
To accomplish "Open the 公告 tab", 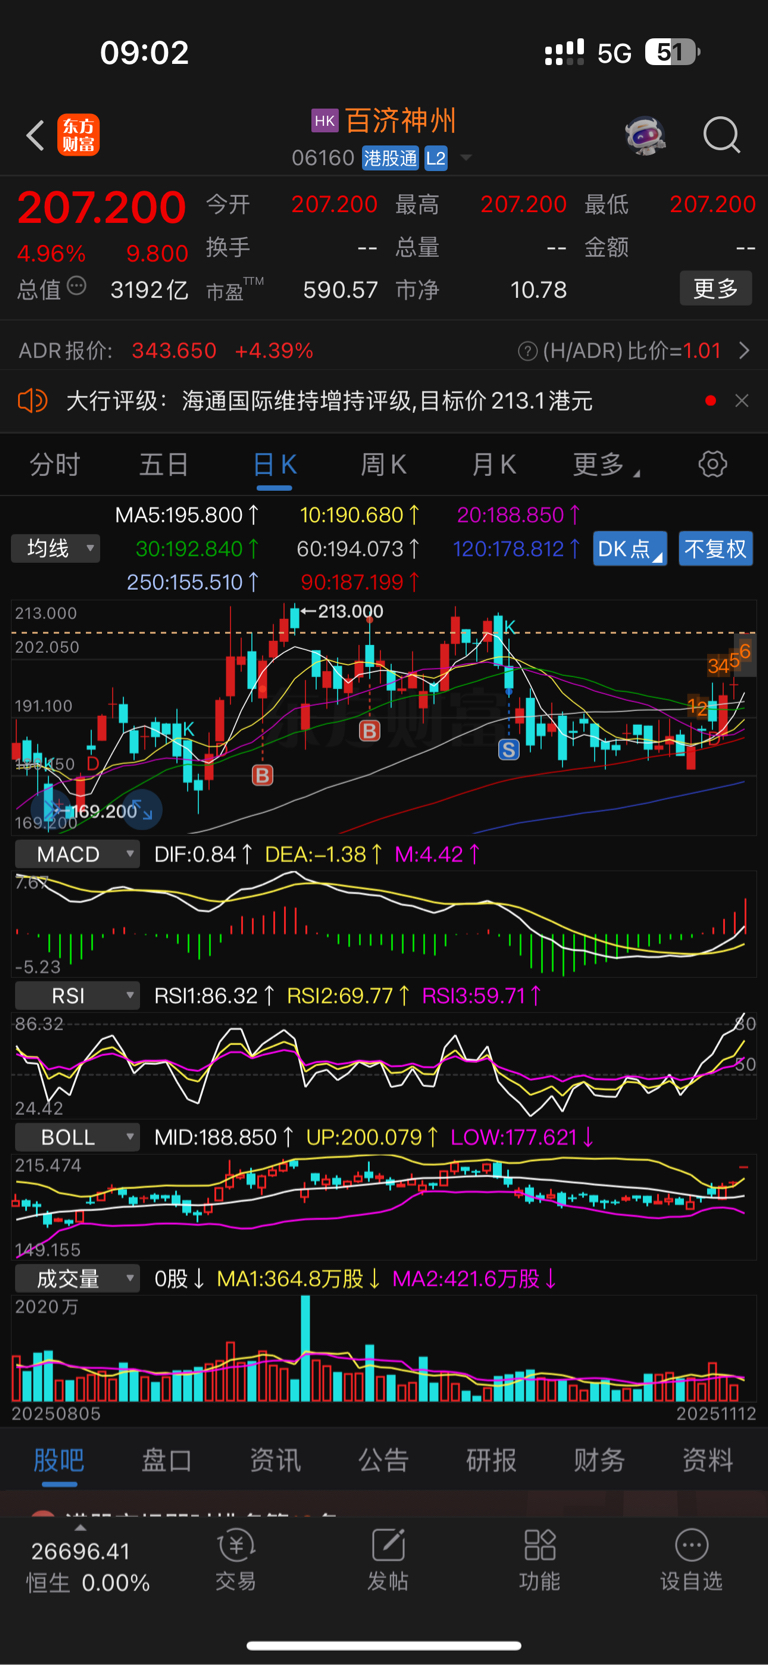I will [383, 1460].
